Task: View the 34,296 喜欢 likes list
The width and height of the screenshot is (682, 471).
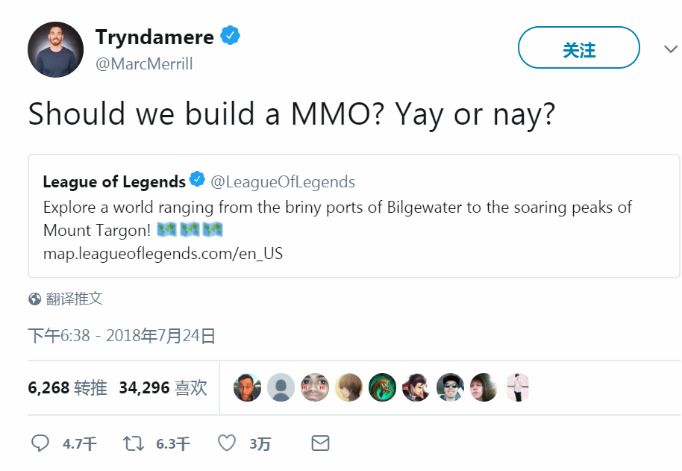Action: tap(163, 387)
